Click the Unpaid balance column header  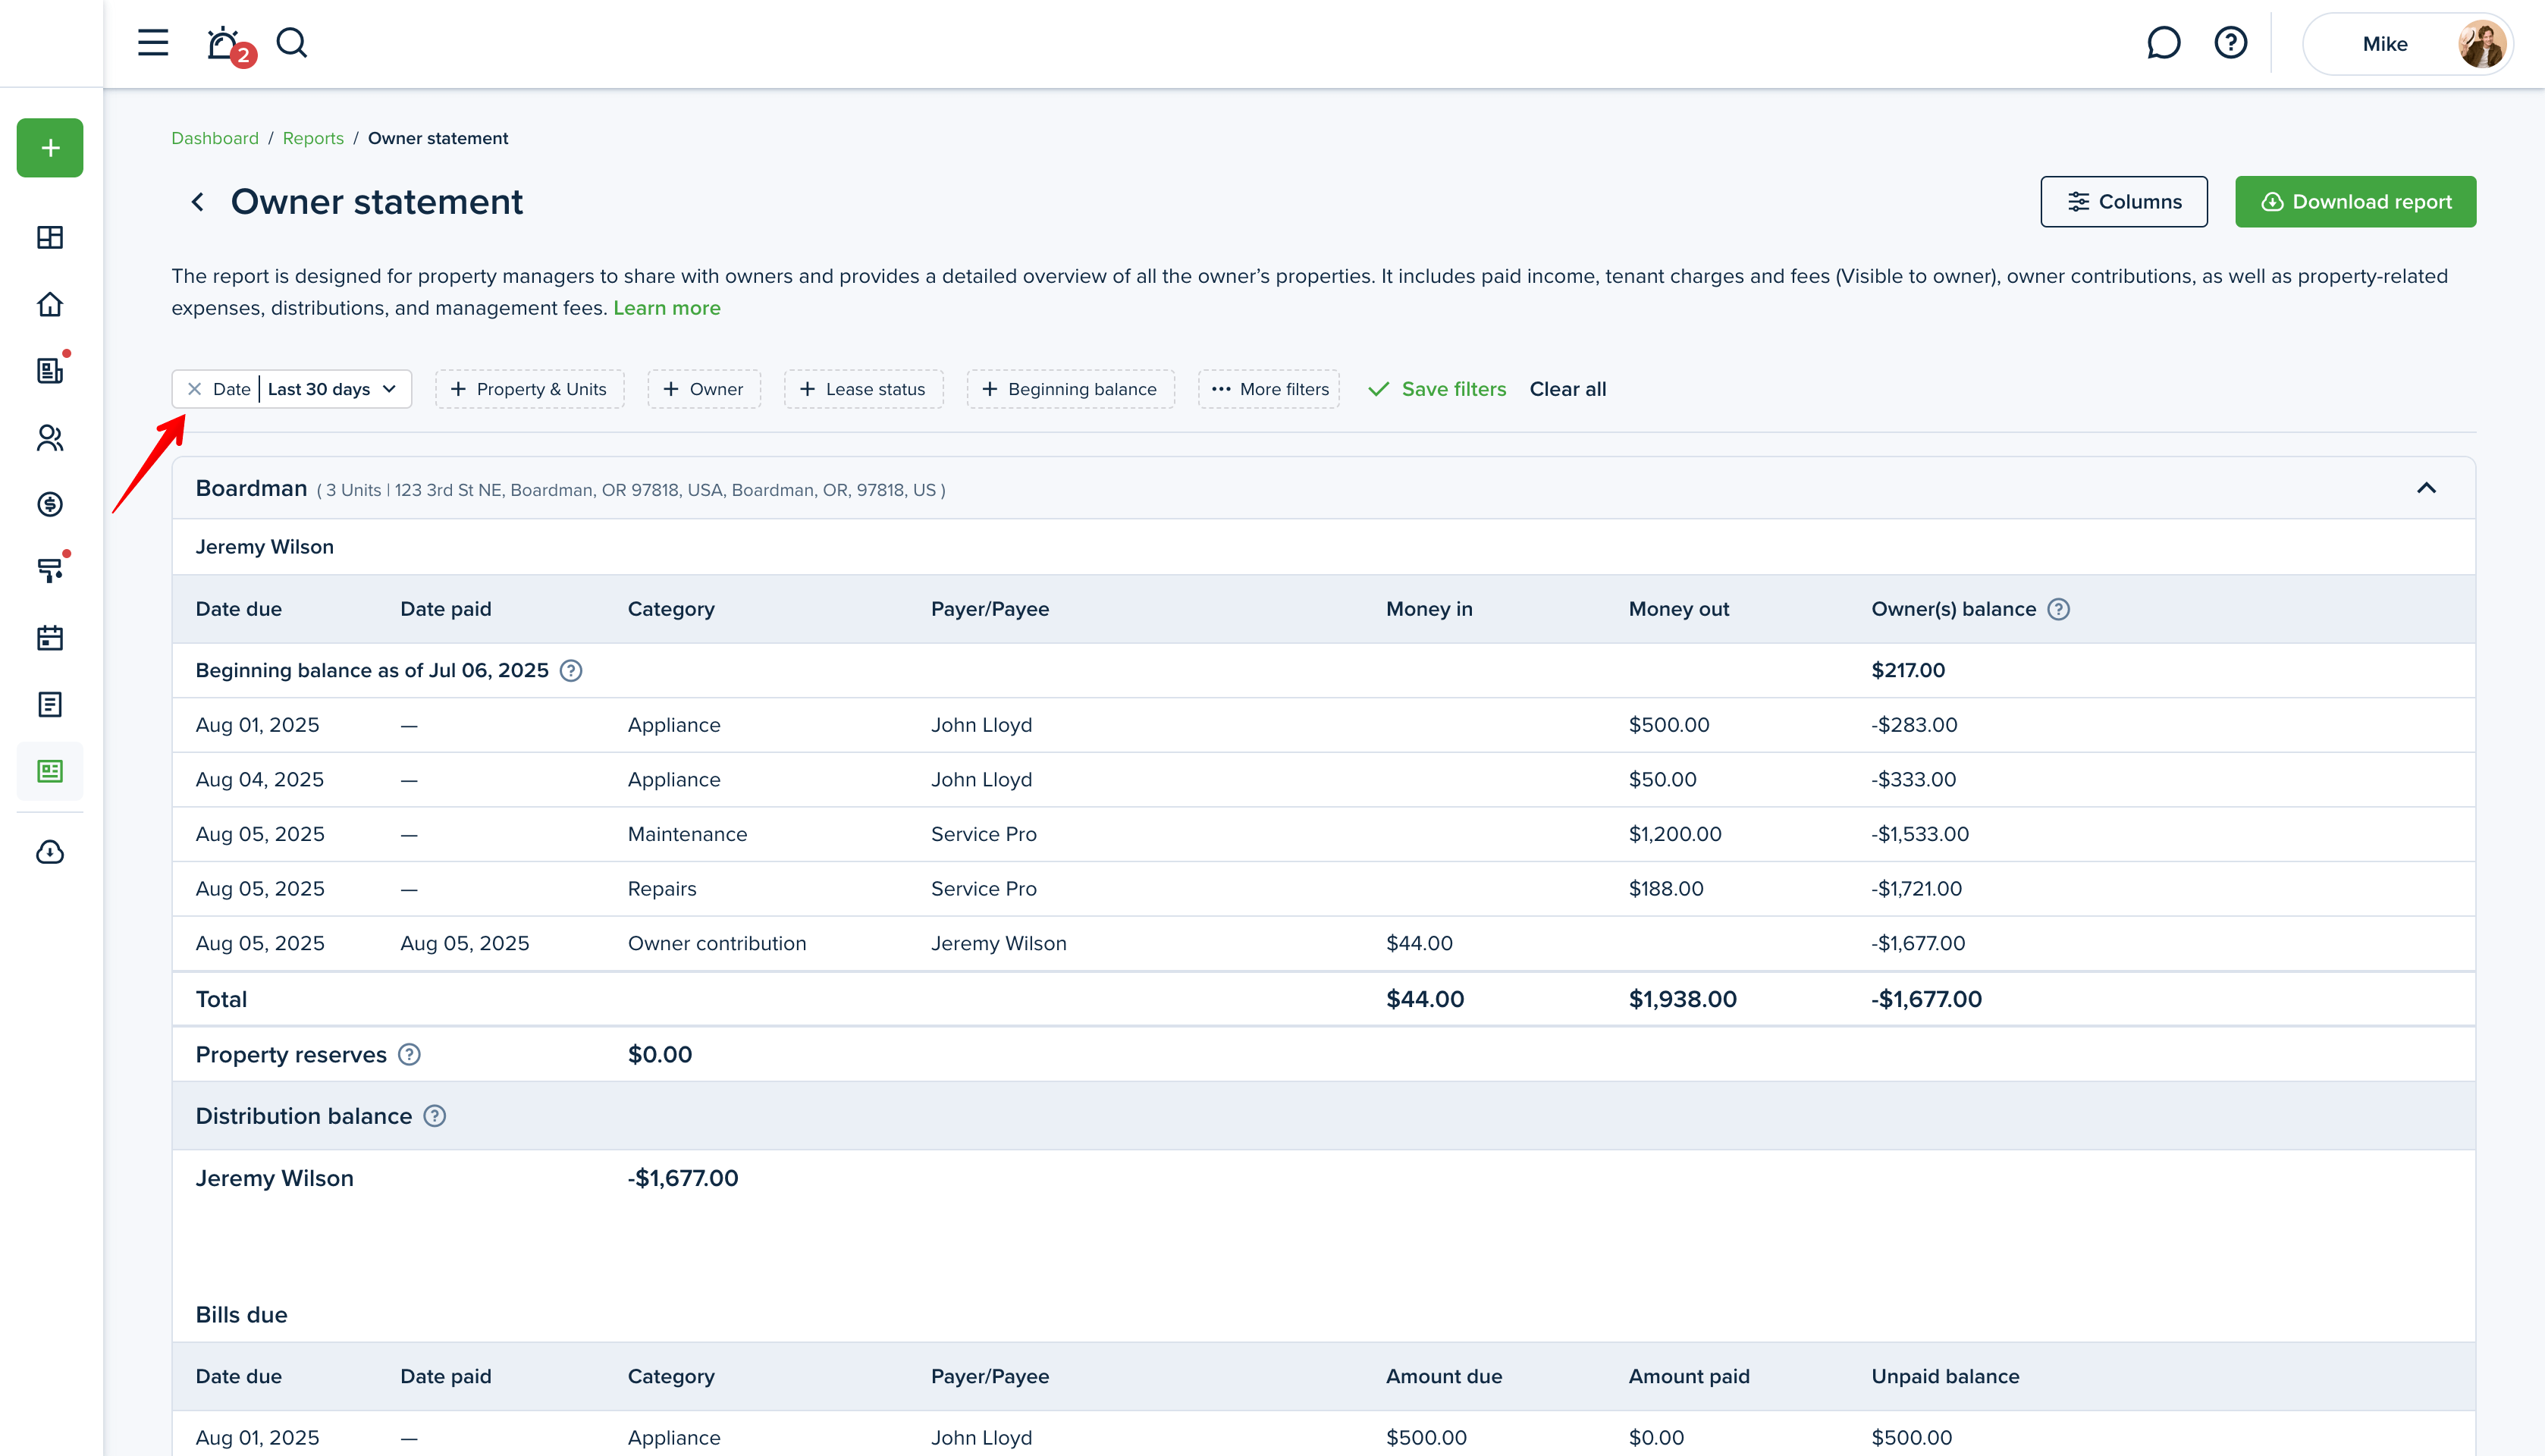tap(1945, 1377)
